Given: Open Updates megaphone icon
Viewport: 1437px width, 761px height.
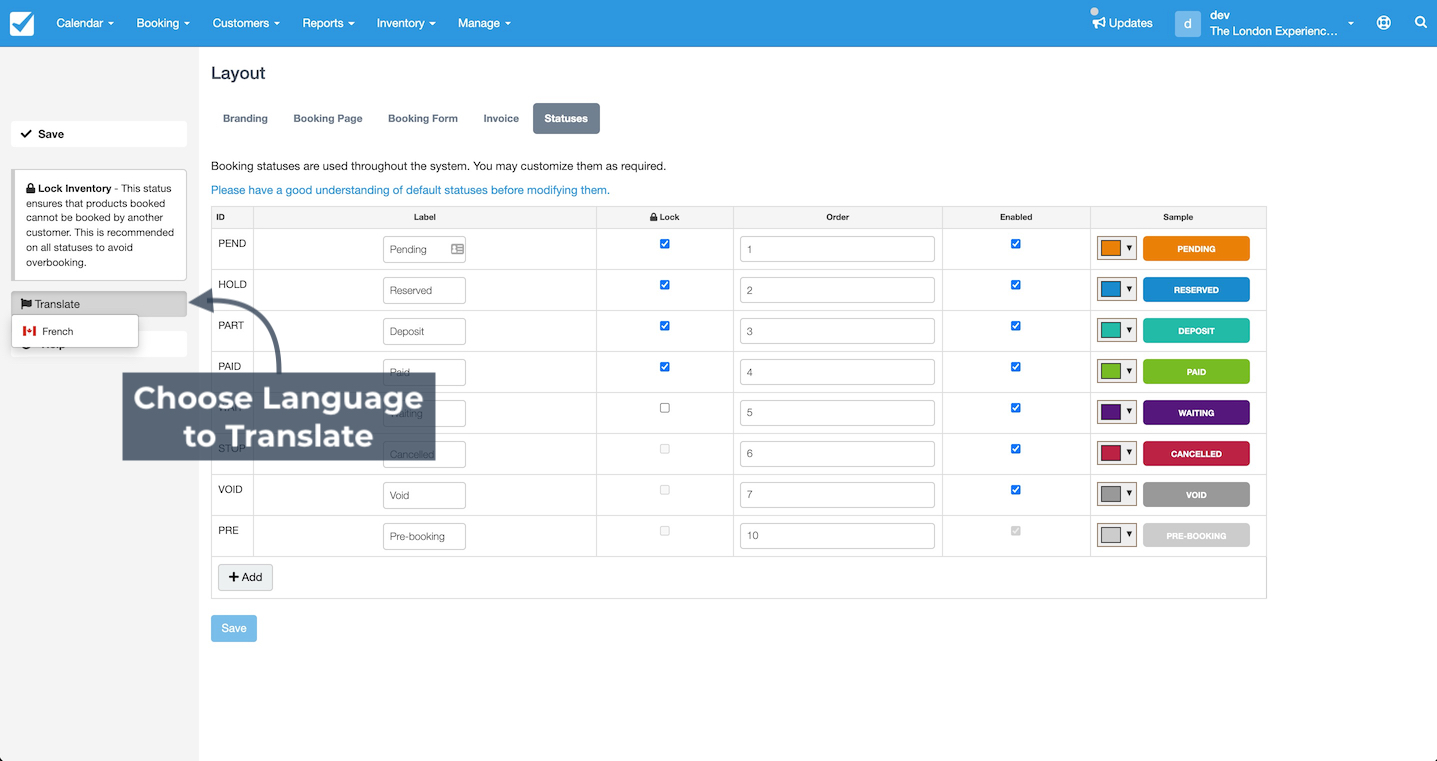Looking at the screenshot, I should coord(1098,22).
